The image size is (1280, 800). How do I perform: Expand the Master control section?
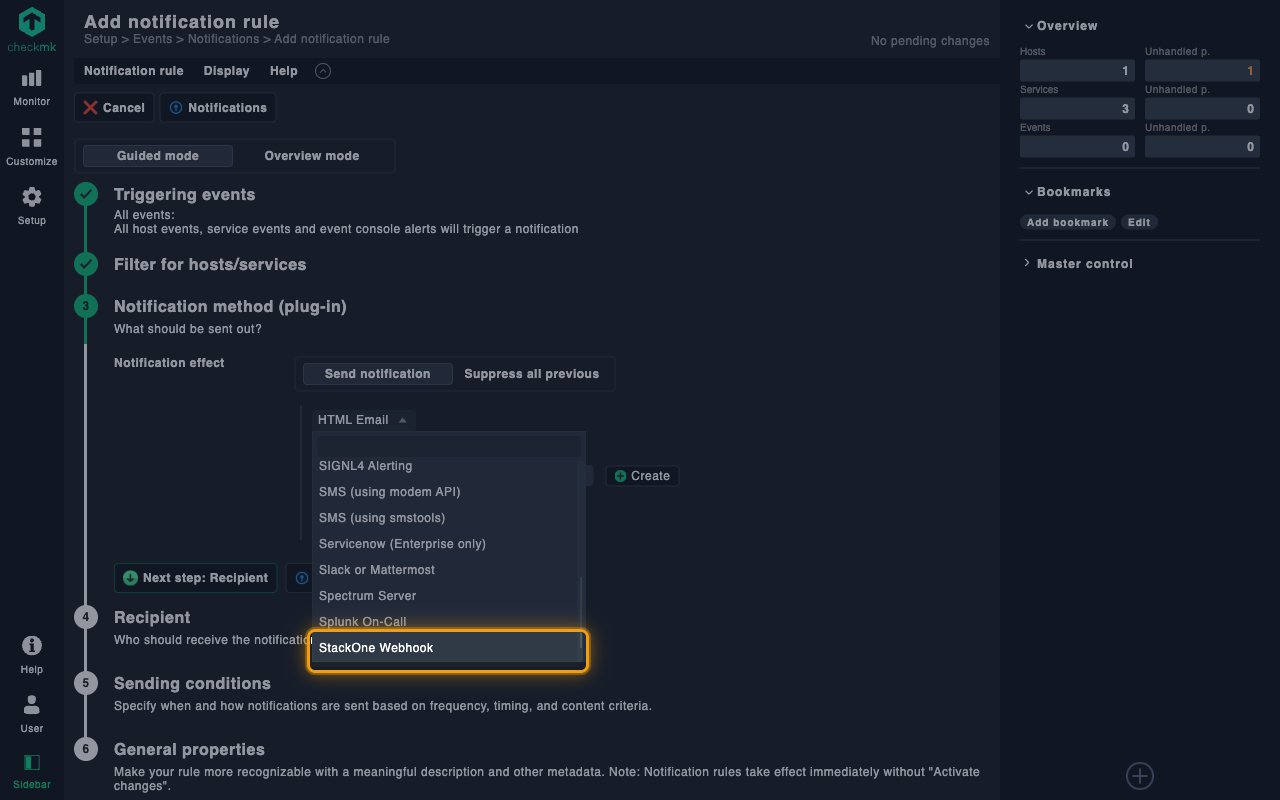1077,264
